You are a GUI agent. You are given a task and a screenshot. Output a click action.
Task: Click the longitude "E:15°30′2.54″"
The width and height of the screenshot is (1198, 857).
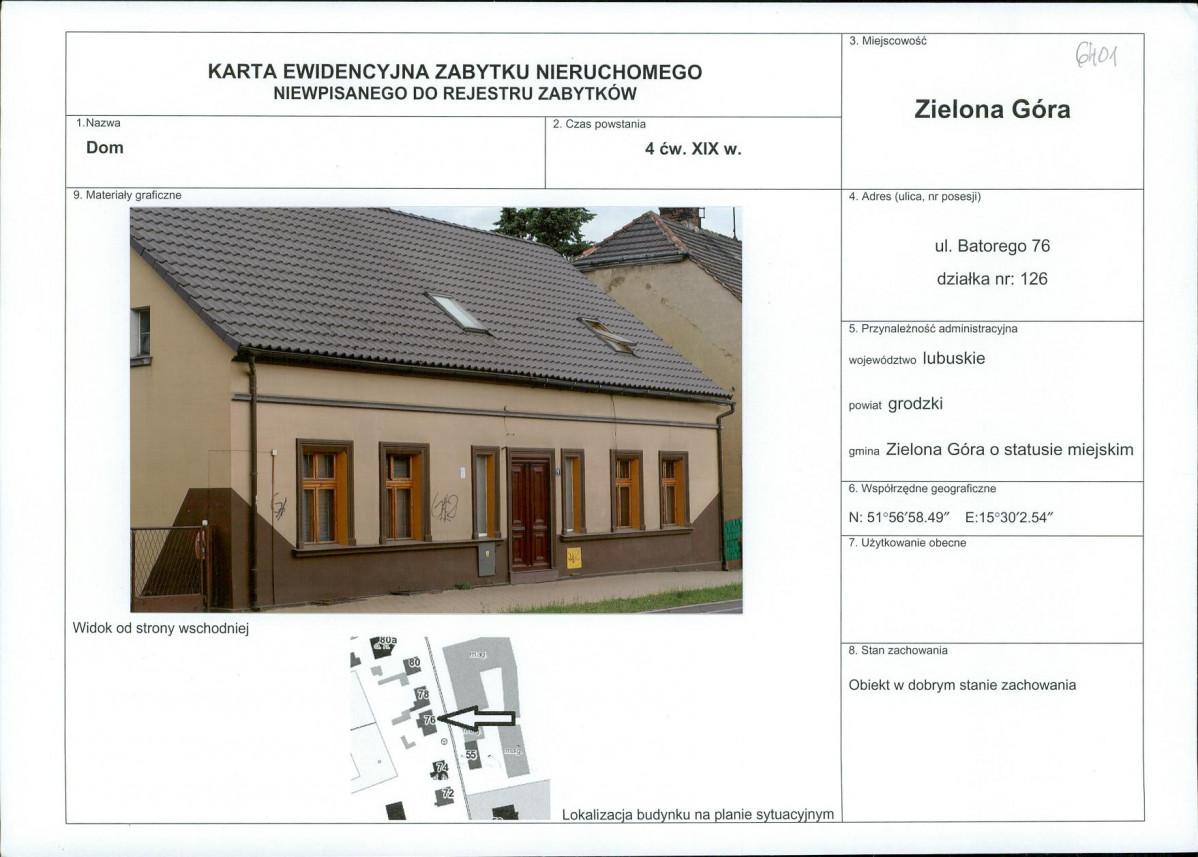(x=1009, y=517)
